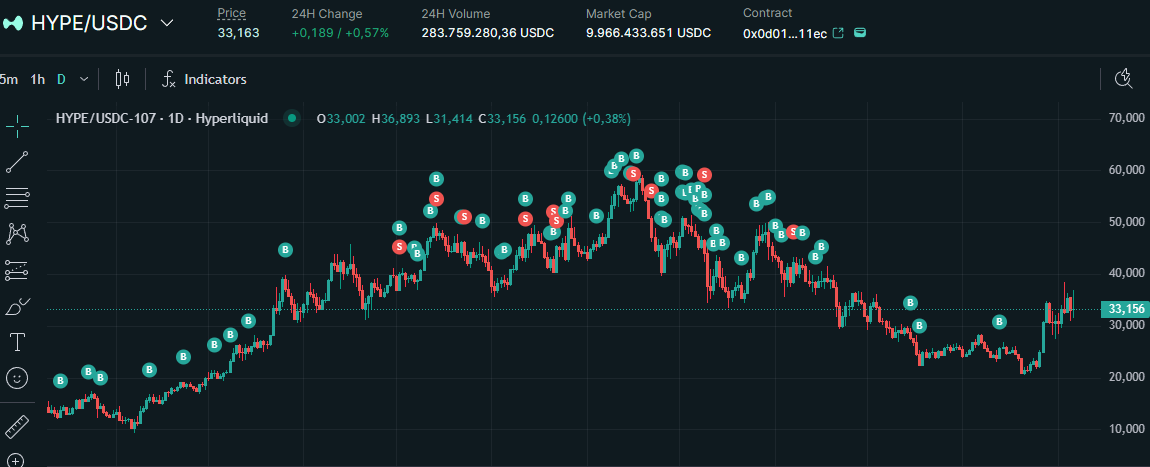Select the trend line drawing tool

coord(17,162)
